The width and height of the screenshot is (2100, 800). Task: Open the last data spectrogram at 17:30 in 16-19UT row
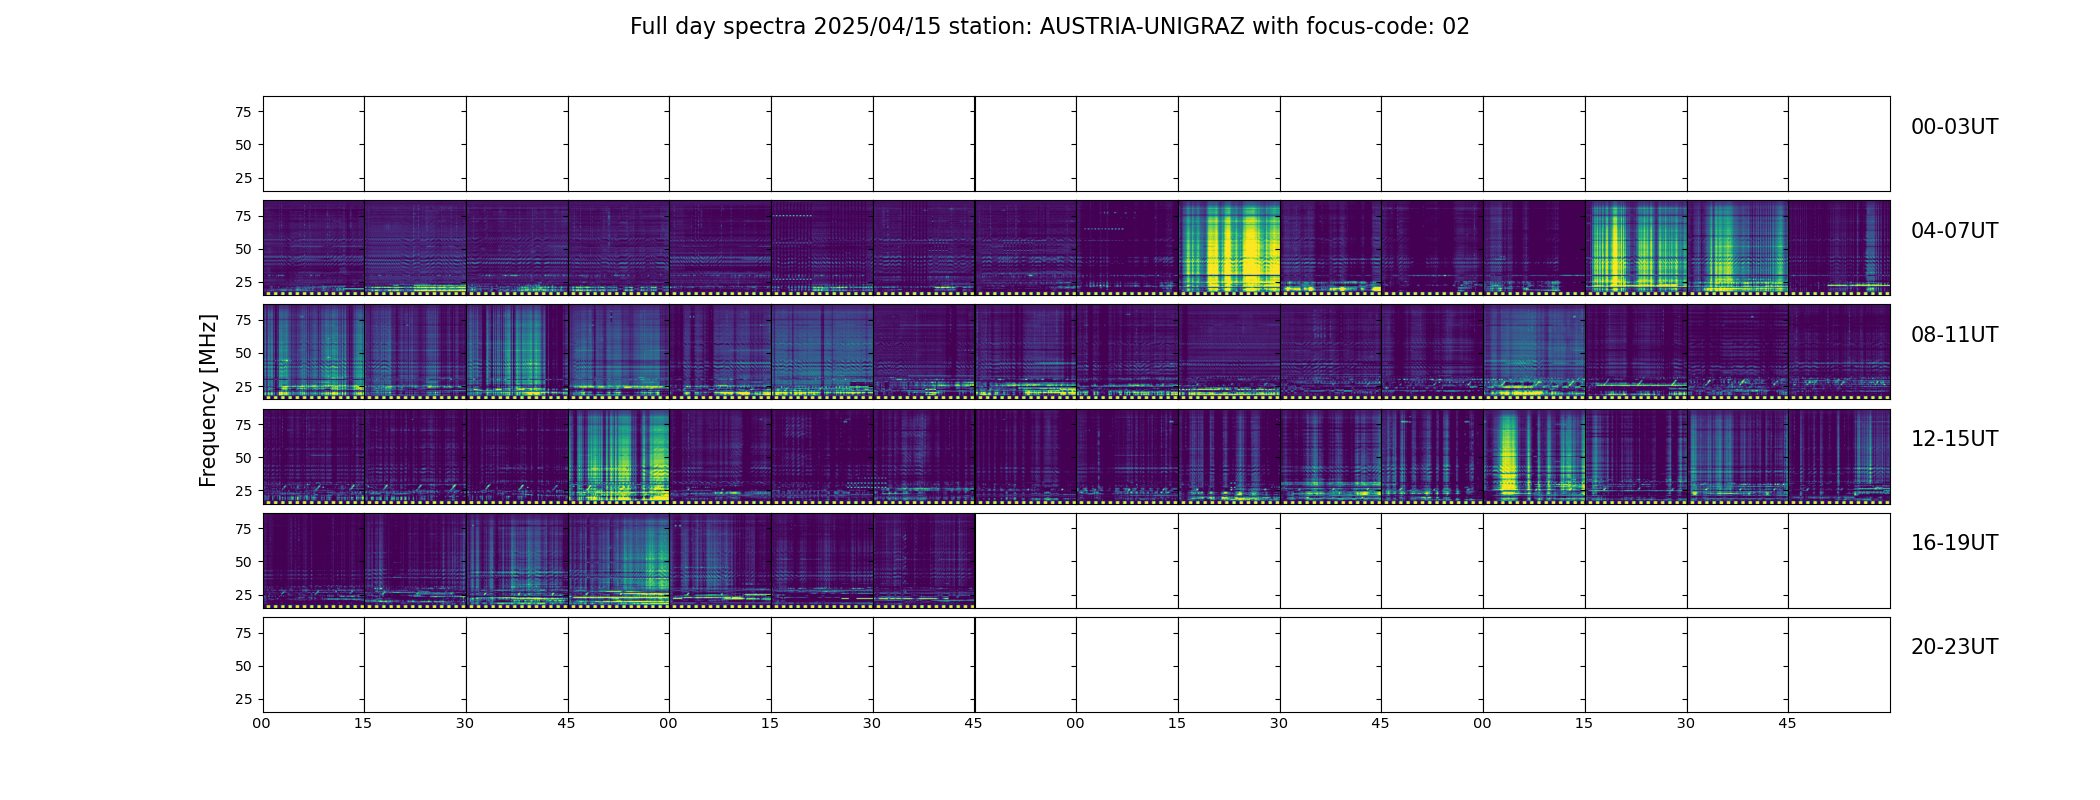pos(924,560)
